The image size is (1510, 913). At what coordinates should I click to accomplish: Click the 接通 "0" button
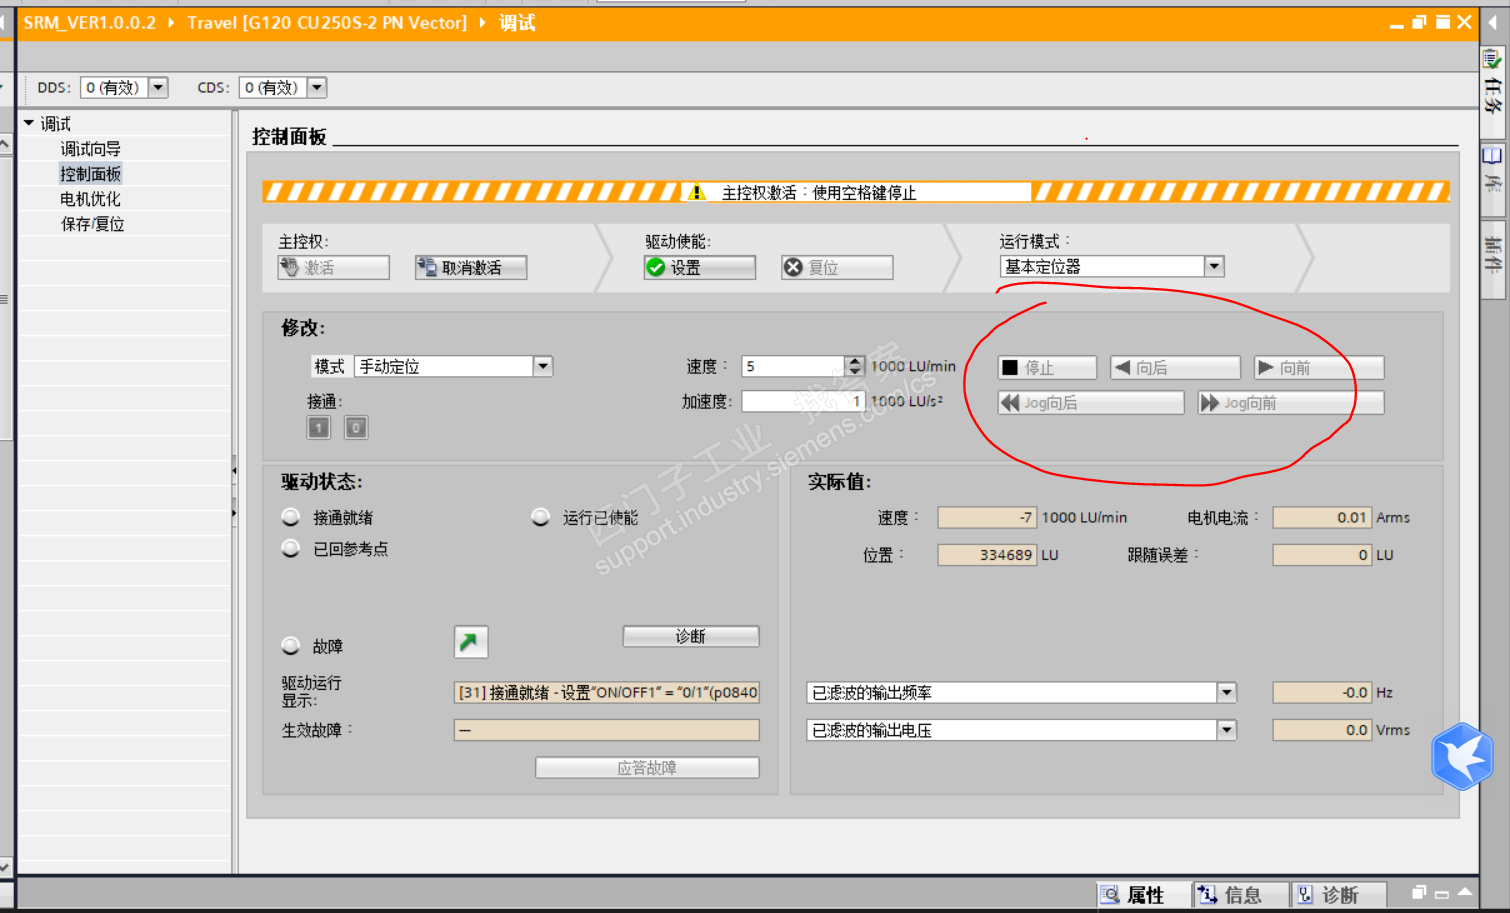click(356, 428)
